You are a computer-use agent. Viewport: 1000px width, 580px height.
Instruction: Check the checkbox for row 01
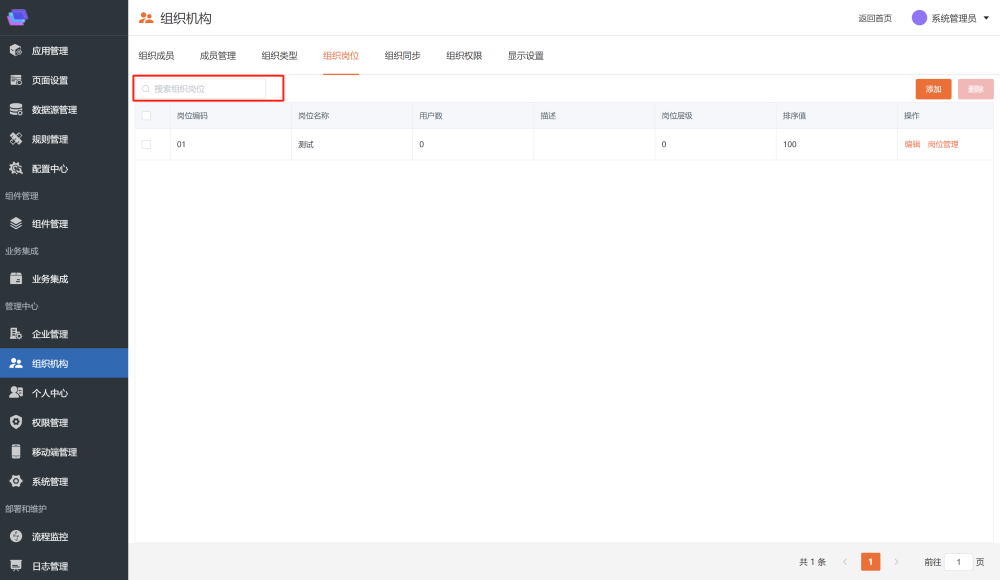point(146,144)
